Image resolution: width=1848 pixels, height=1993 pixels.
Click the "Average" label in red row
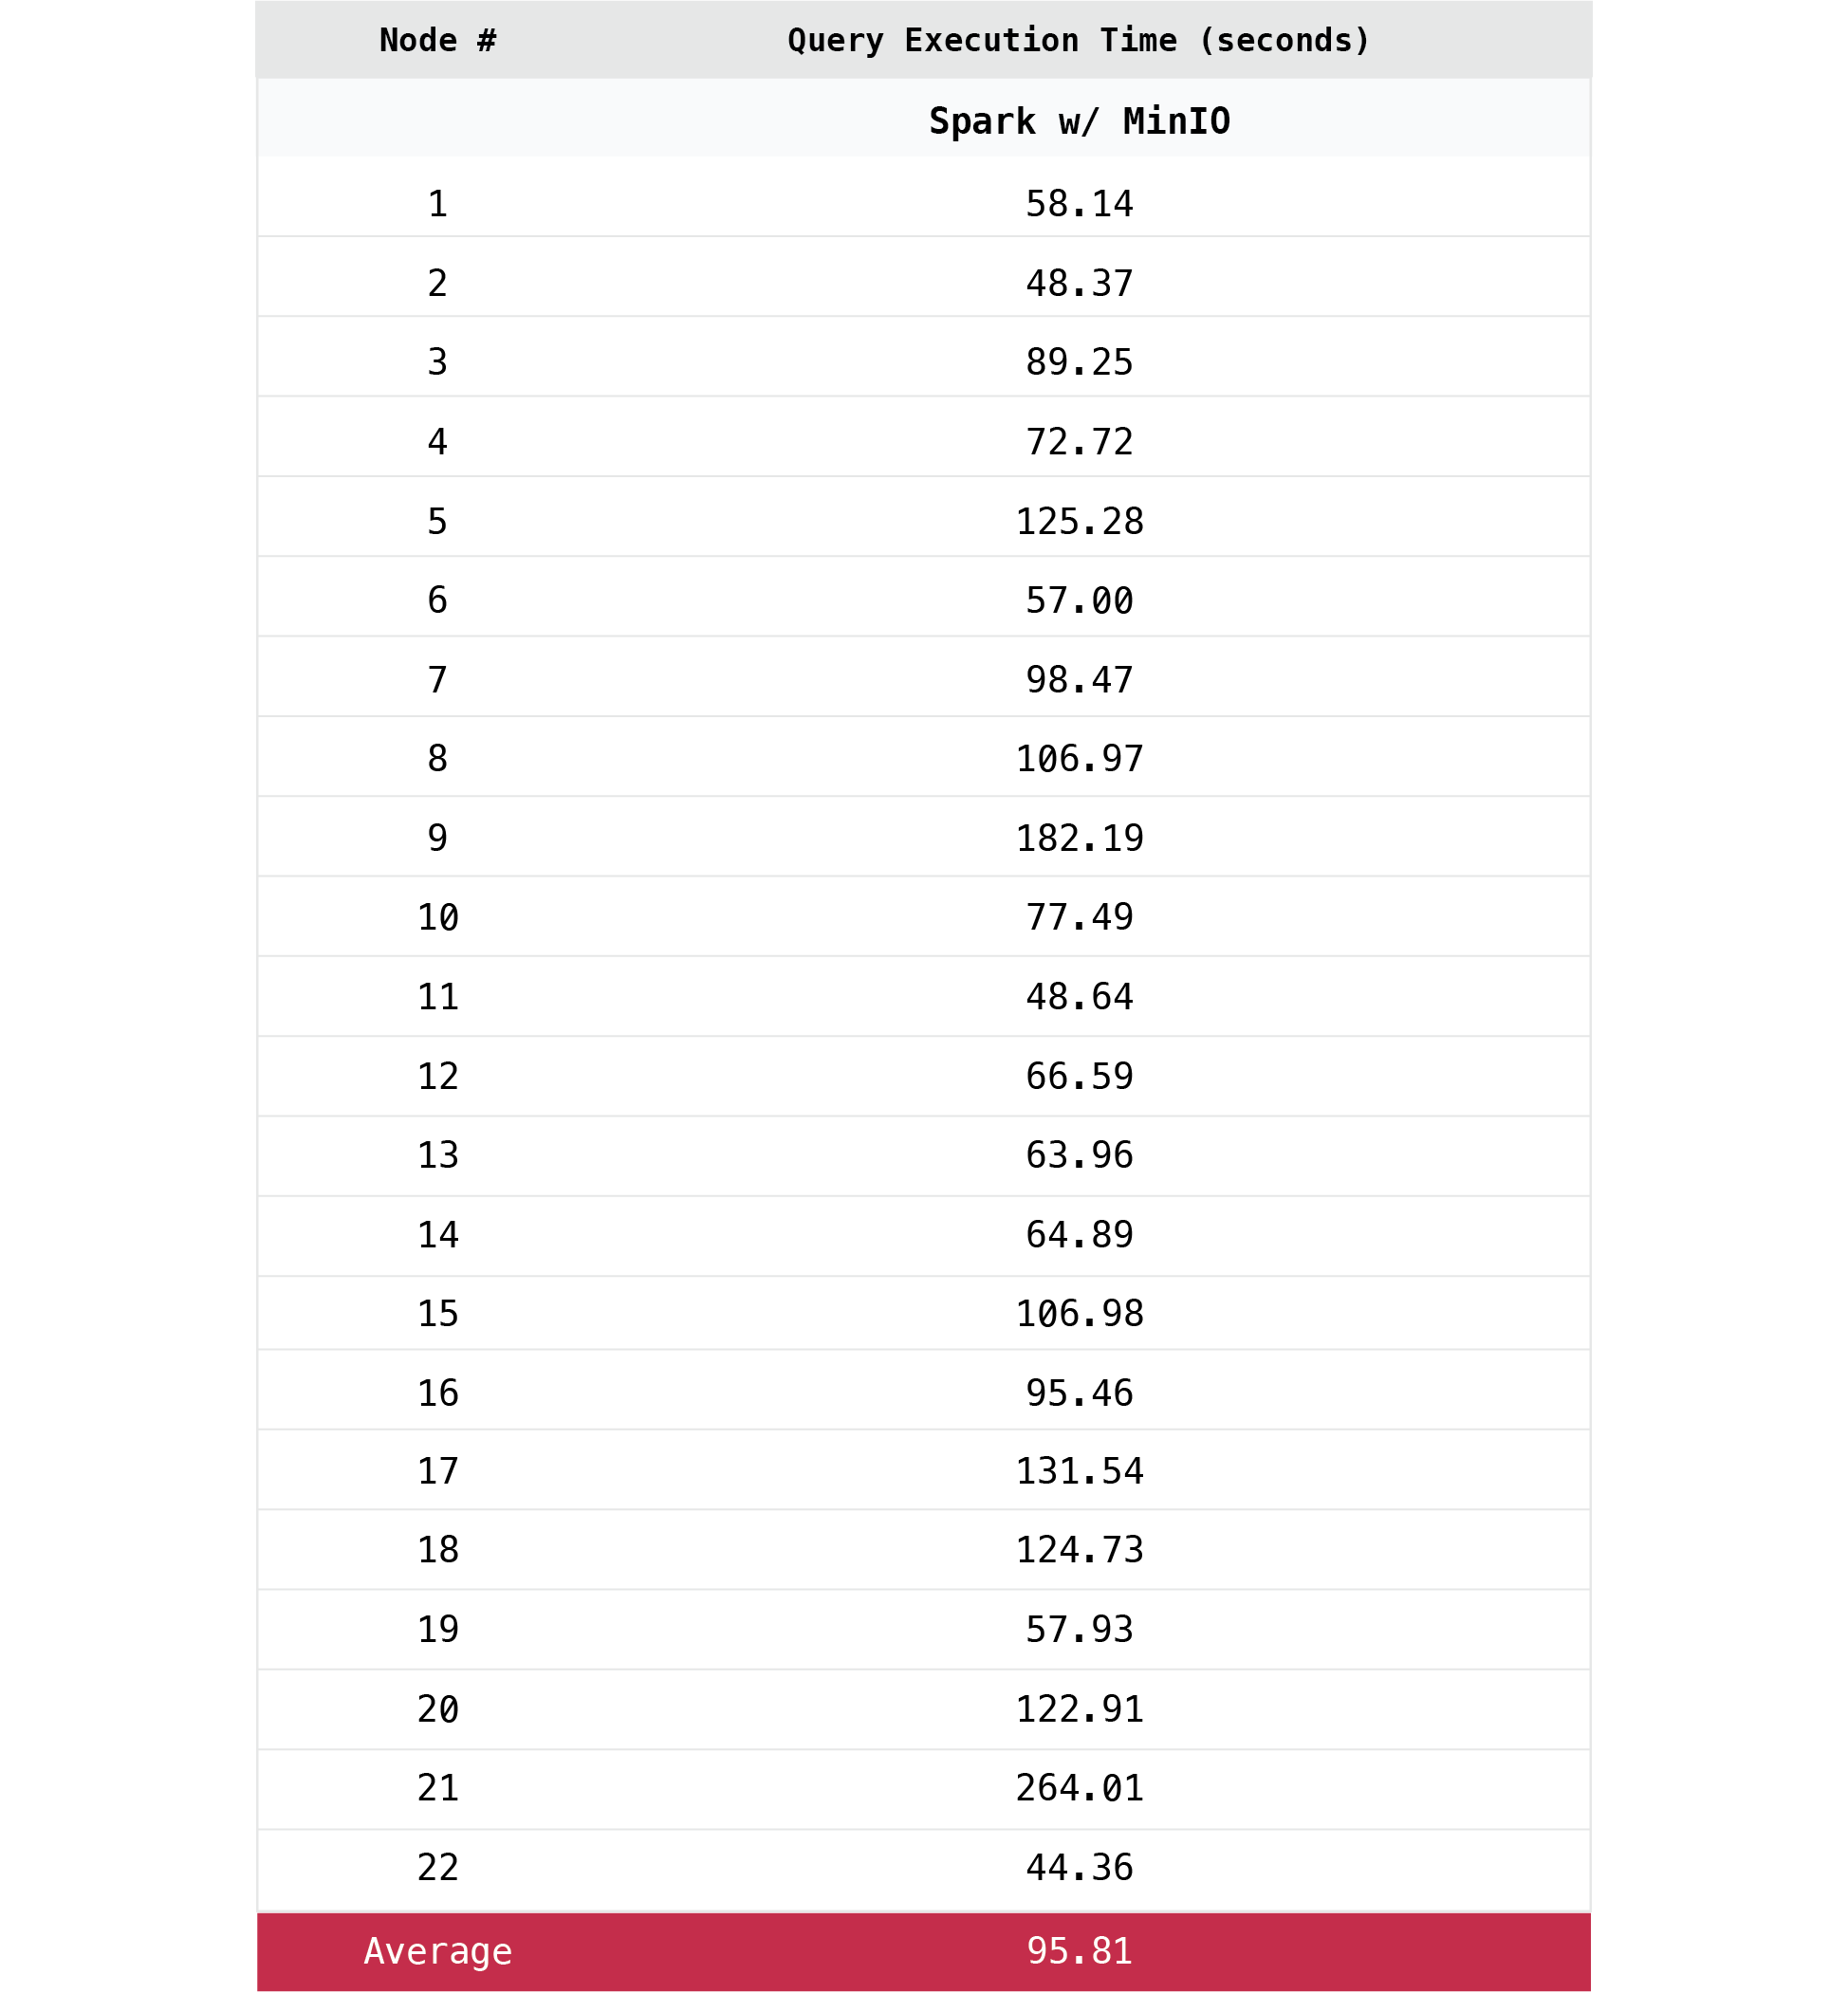pyautogui.click(x=438, y=1951)
